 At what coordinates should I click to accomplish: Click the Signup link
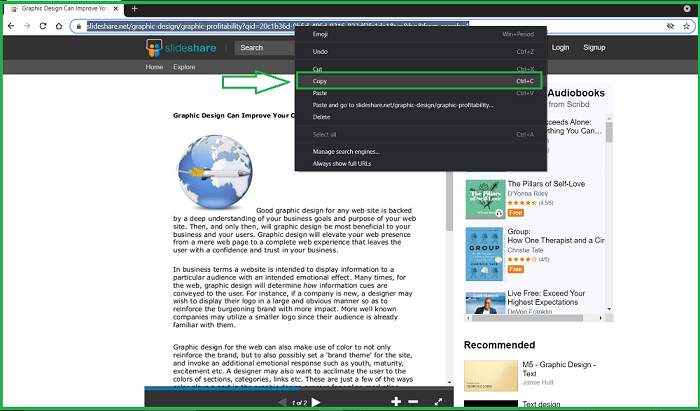[594, 47]
